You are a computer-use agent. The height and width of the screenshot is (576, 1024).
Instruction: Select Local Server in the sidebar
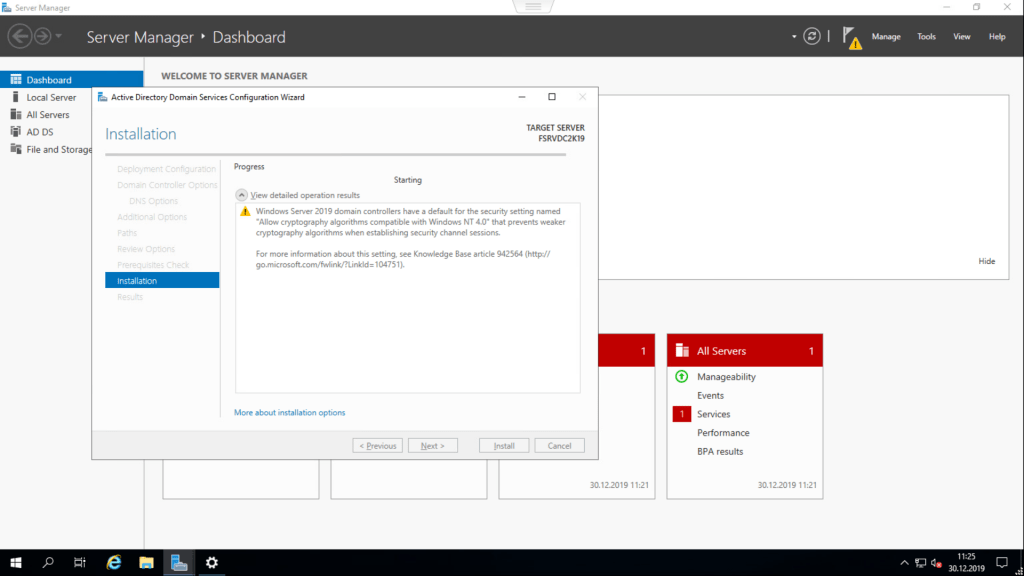point(51,97)
